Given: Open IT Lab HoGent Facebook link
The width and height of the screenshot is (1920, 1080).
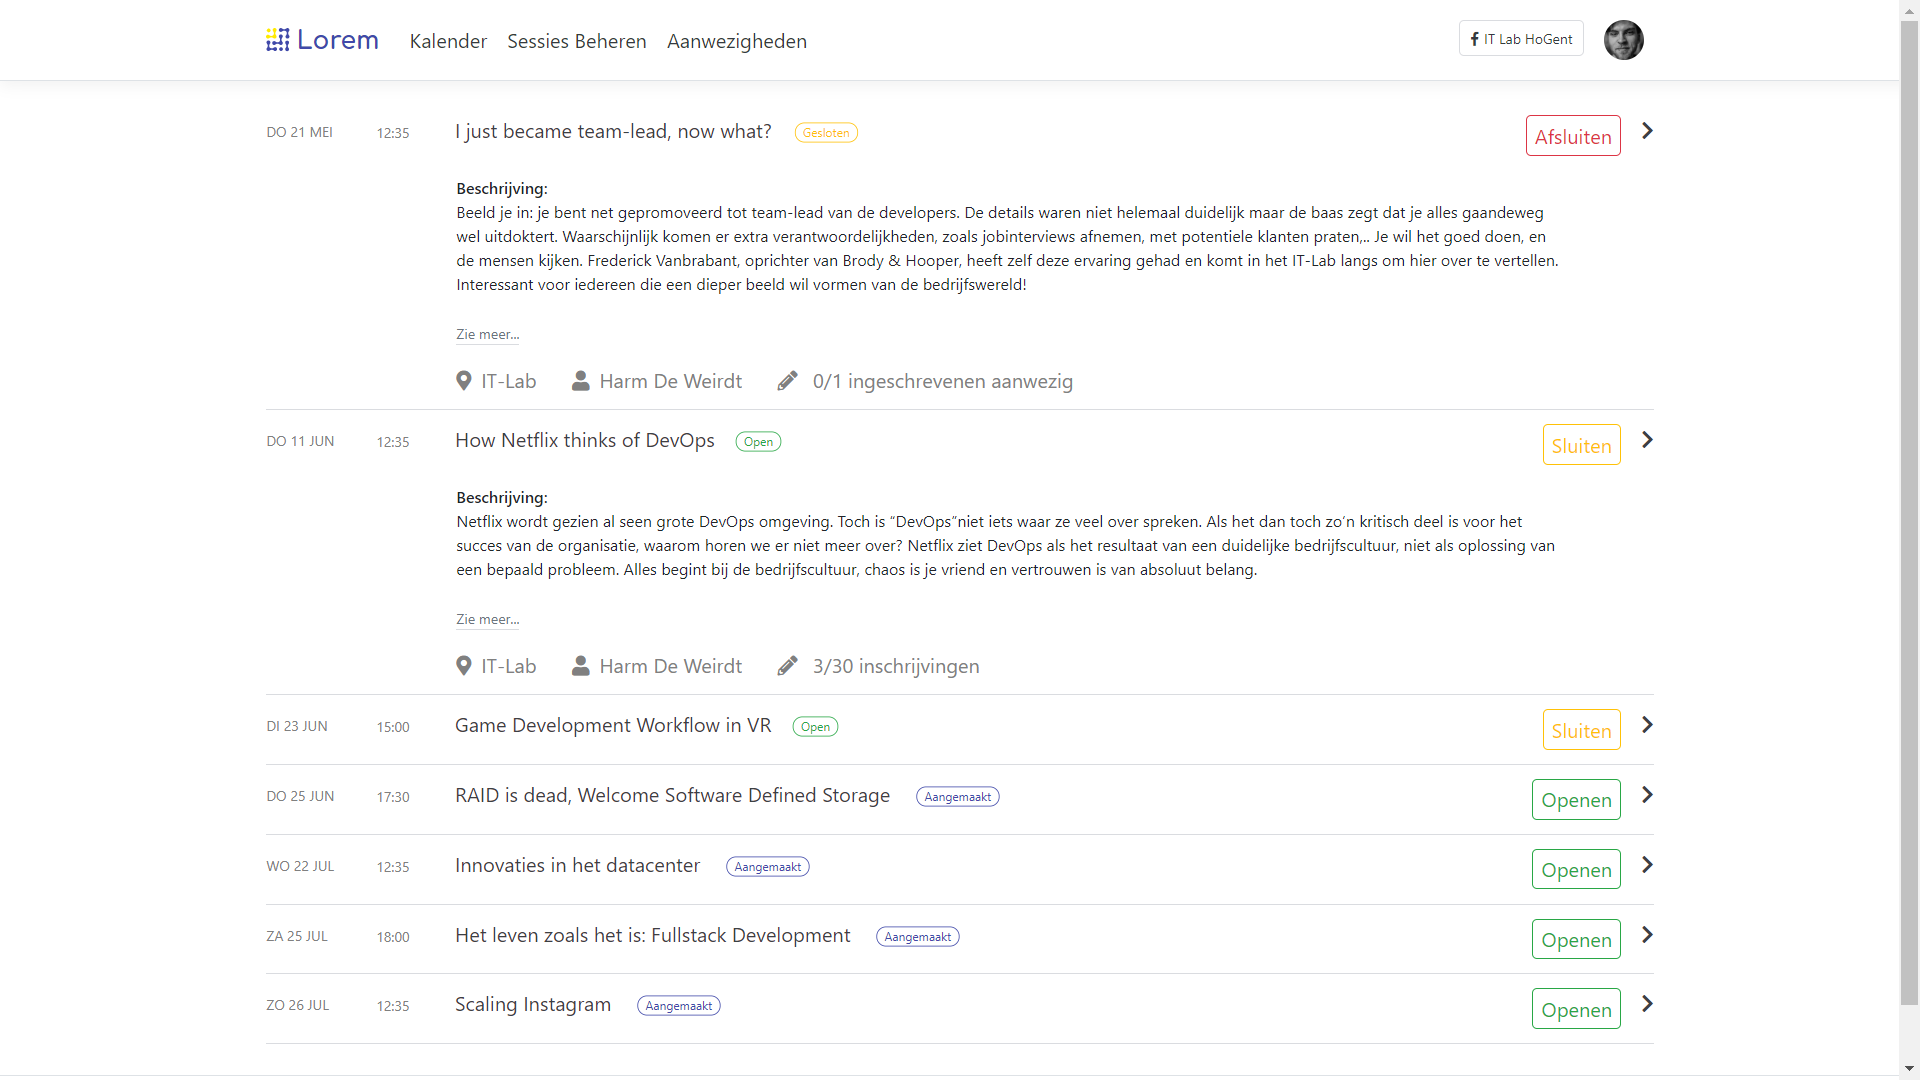Looking at the screenshot, I should point(1520,39).
